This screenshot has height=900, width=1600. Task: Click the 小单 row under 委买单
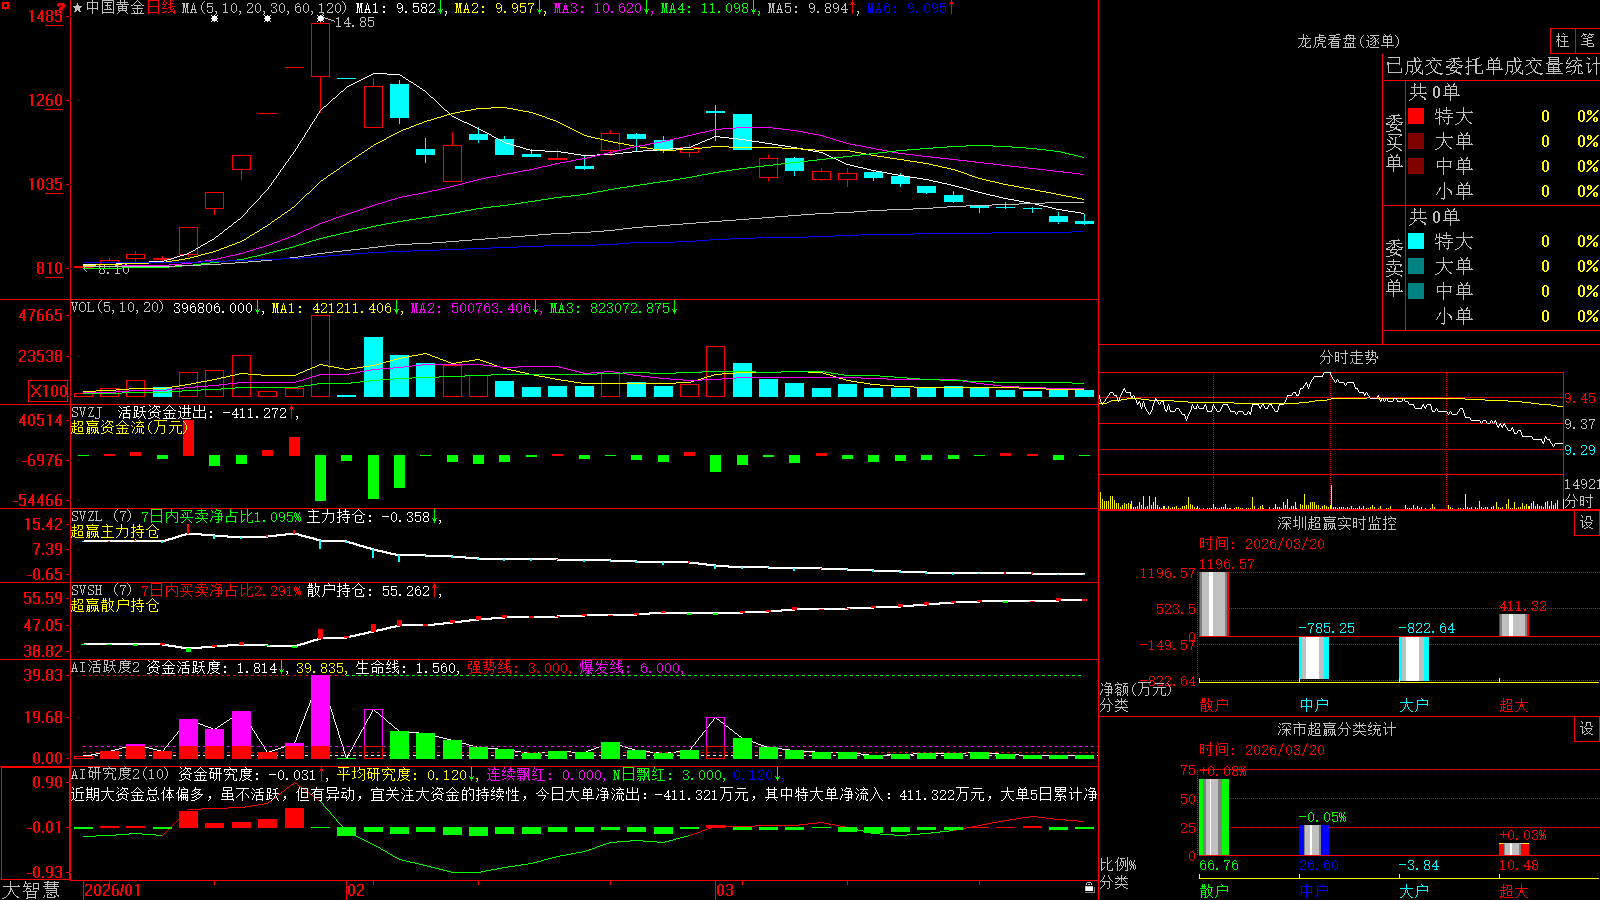1502,191
